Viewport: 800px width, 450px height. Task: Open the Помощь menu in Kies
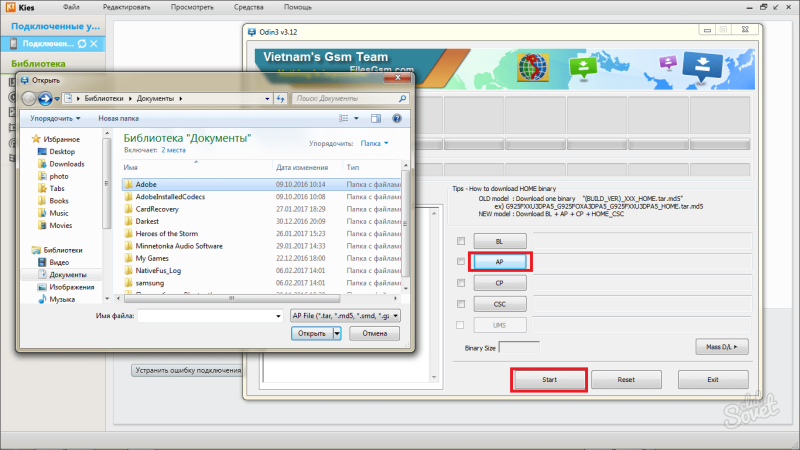(x=297, y=7)
